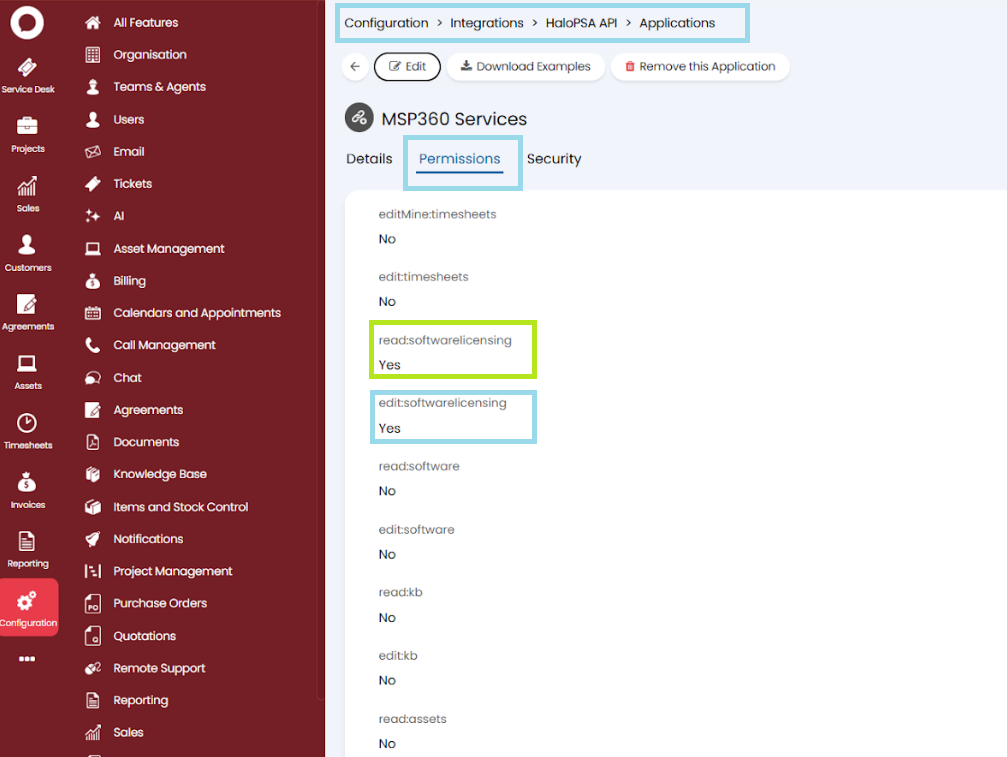Click the read:software permission label
The image size is (1007, 757).
tap(419, 466)
